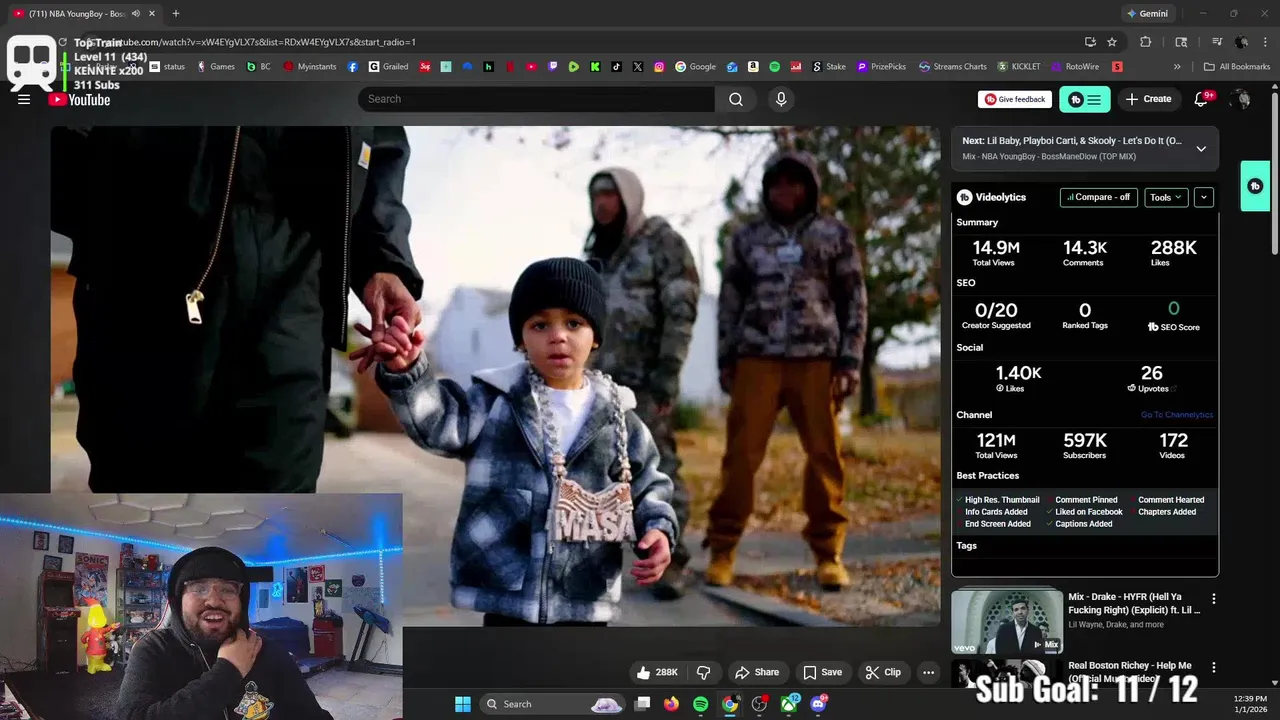Open the Myinstants bookmark

point(309,67)
